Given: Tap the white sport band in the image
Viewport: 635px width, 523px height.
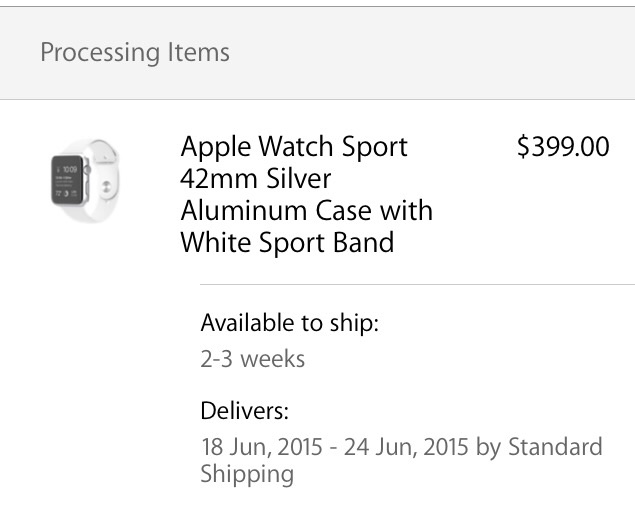Looking at the screenshot, I should point(104,181).
